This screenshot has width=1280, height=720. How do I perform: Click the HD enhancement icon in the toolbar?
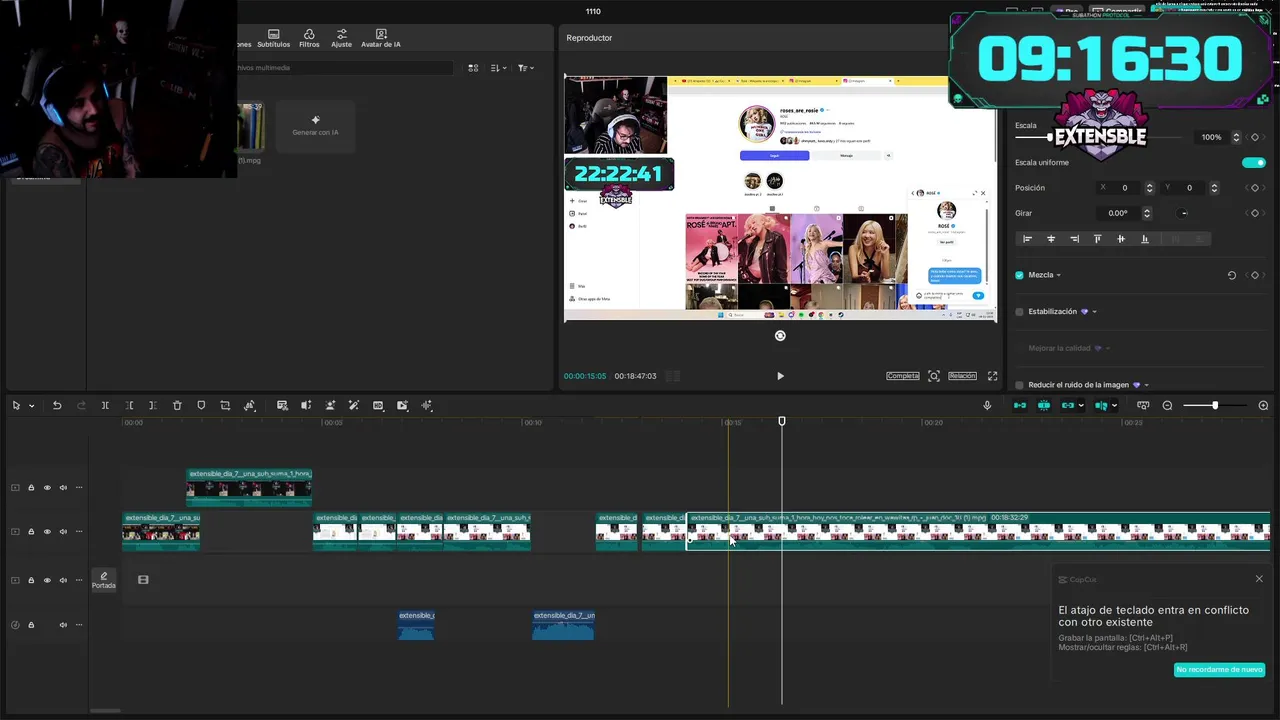378,405
